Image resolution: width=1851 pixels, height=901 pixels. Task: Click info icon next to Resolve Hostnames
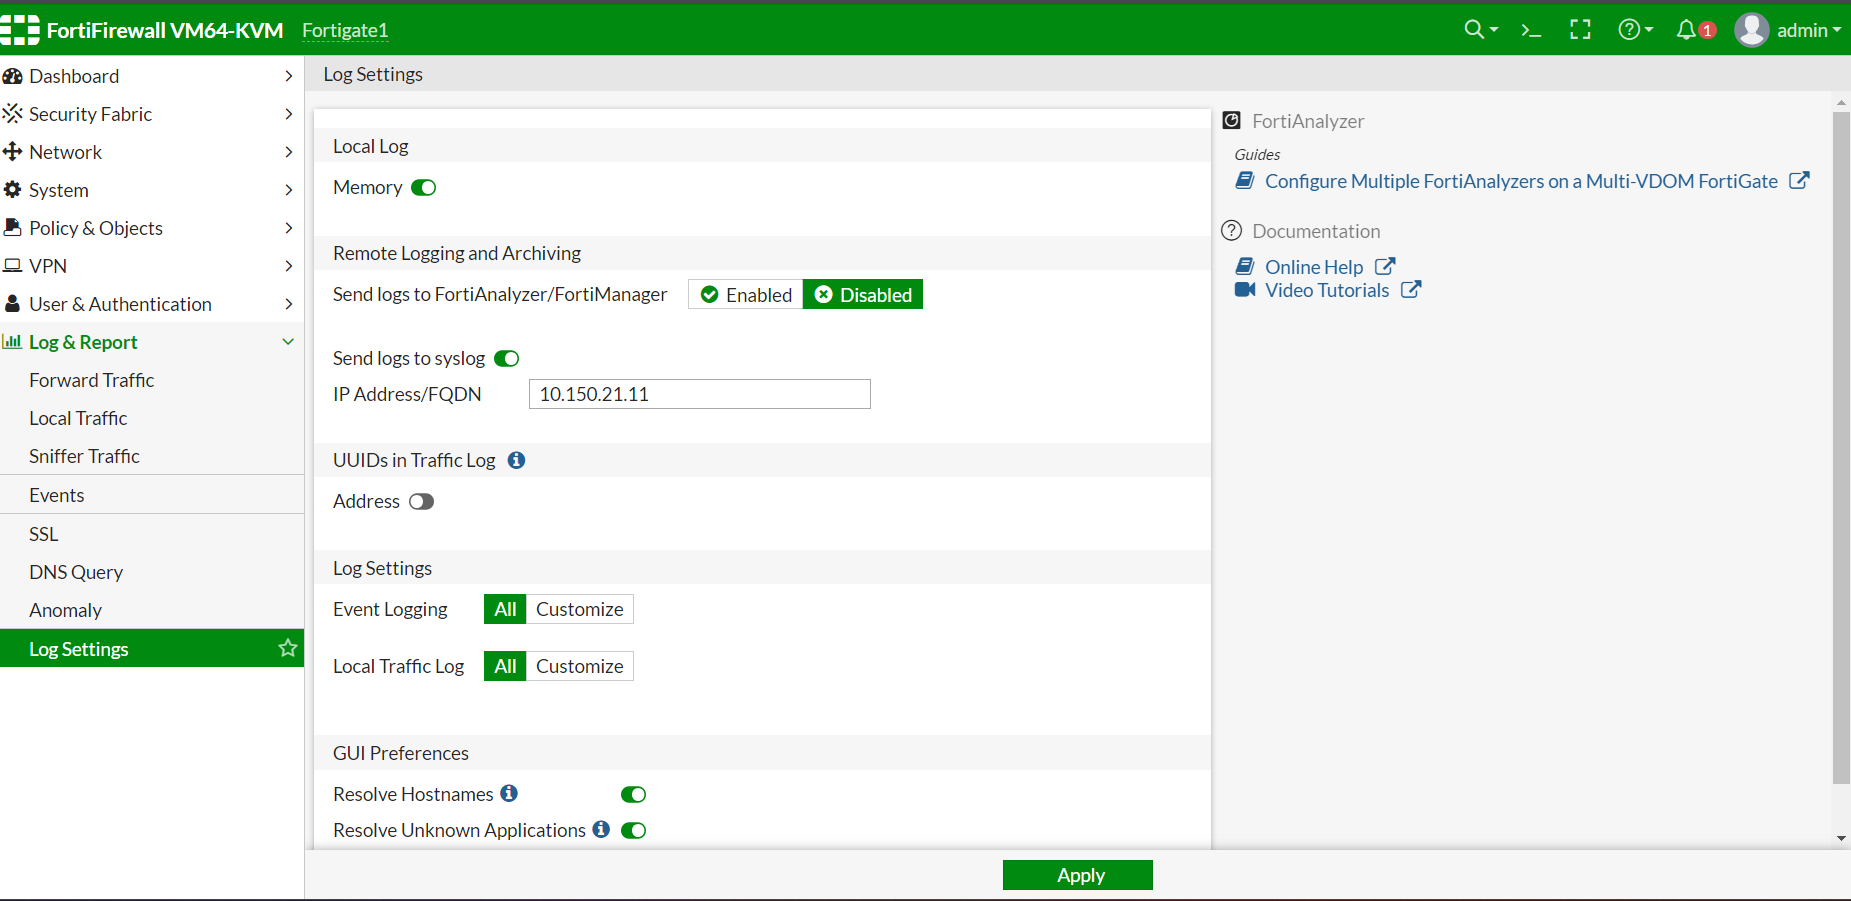(x=509, y=793)
